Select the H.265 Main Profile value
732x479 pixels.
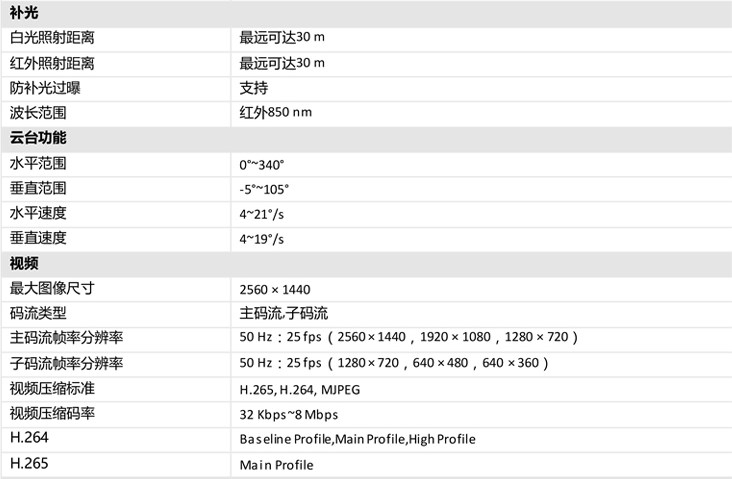[276, 465]
